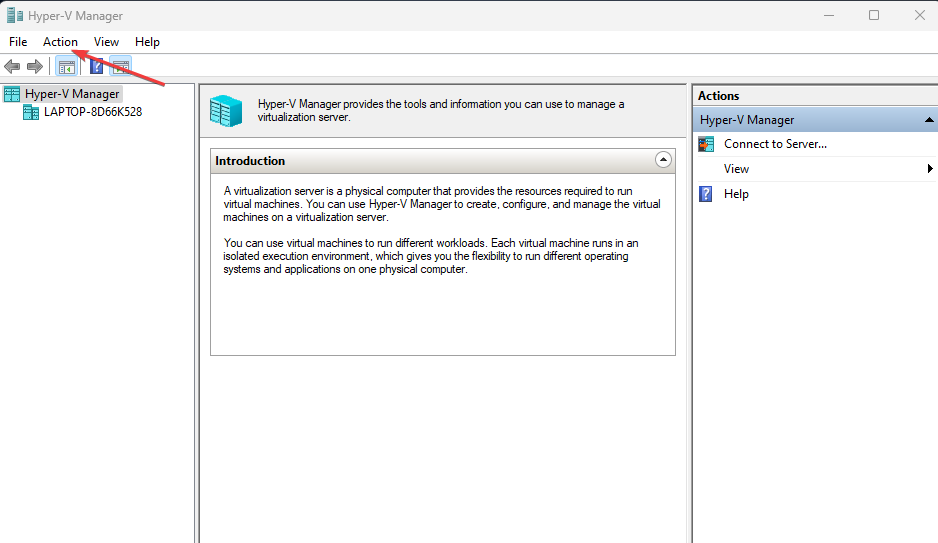Viewport: 938px width, 543px height.
Task: Click the large server icon in banner
Action: [226, 111]
